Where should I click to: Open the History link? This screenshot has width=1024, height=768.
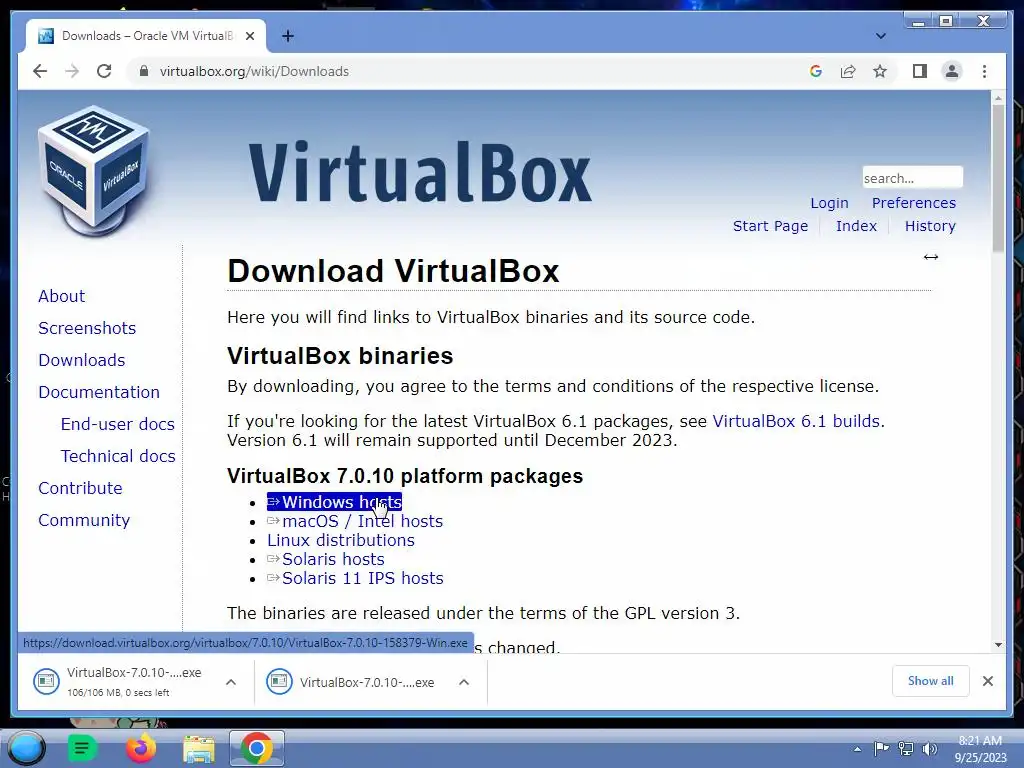point(930,226)
